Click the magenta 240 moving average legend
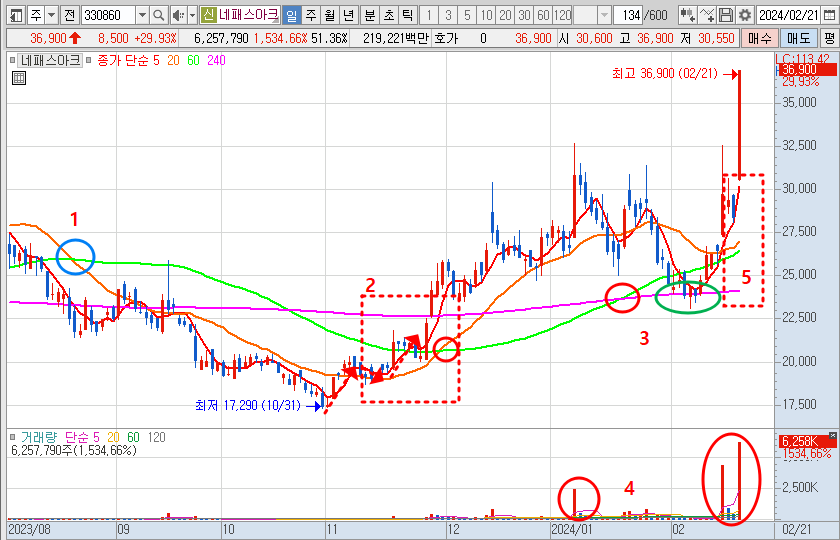This screenshot has width=840, height=540. coord(216,61)
